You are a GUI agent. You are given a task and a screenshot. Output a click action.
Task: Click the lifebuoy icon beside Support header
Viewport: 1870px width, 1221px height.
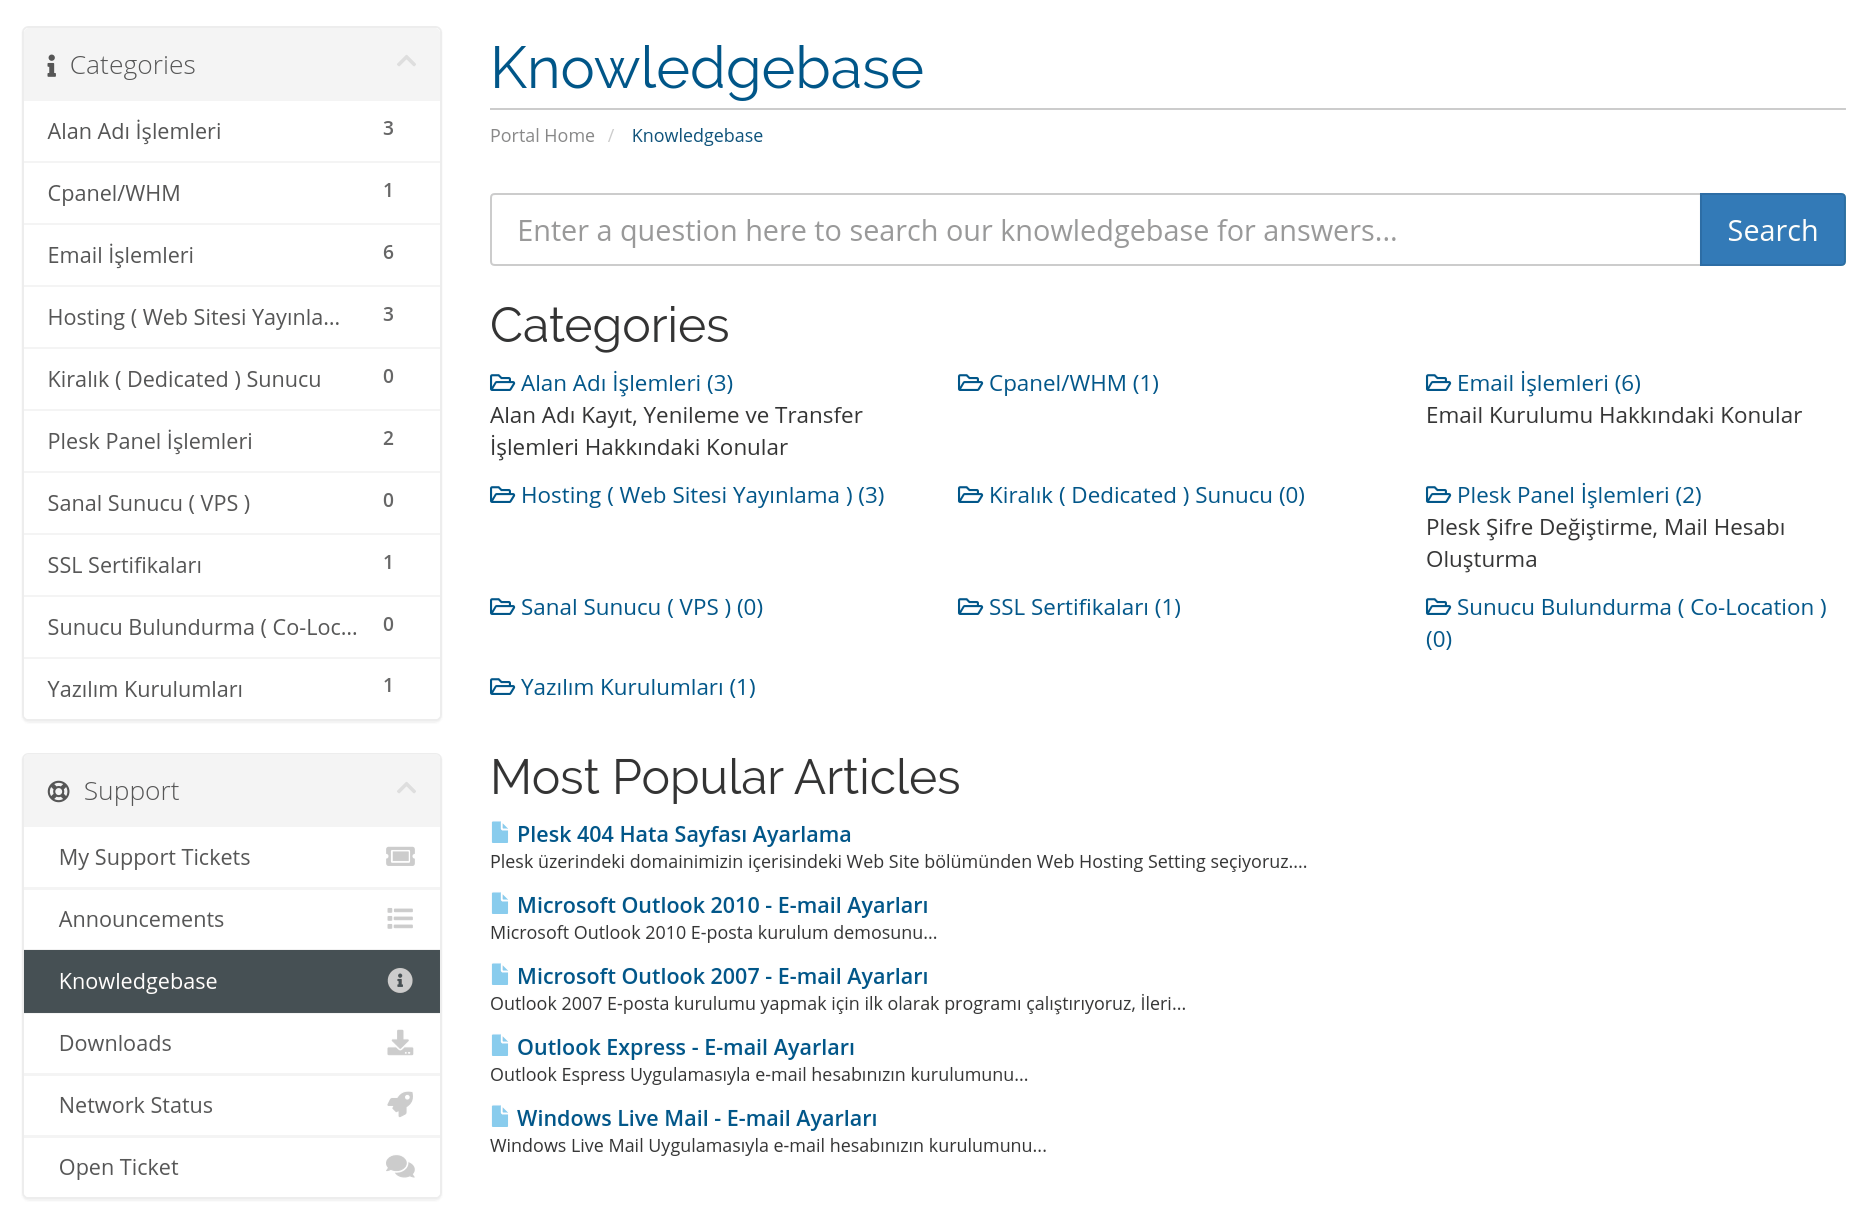pyautogui.click(x=59, y=792)
